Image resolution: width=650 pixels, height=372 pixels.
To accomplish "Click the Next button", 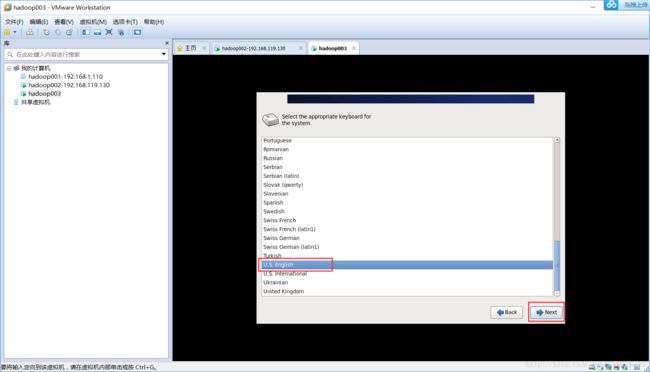I will 546,312.
